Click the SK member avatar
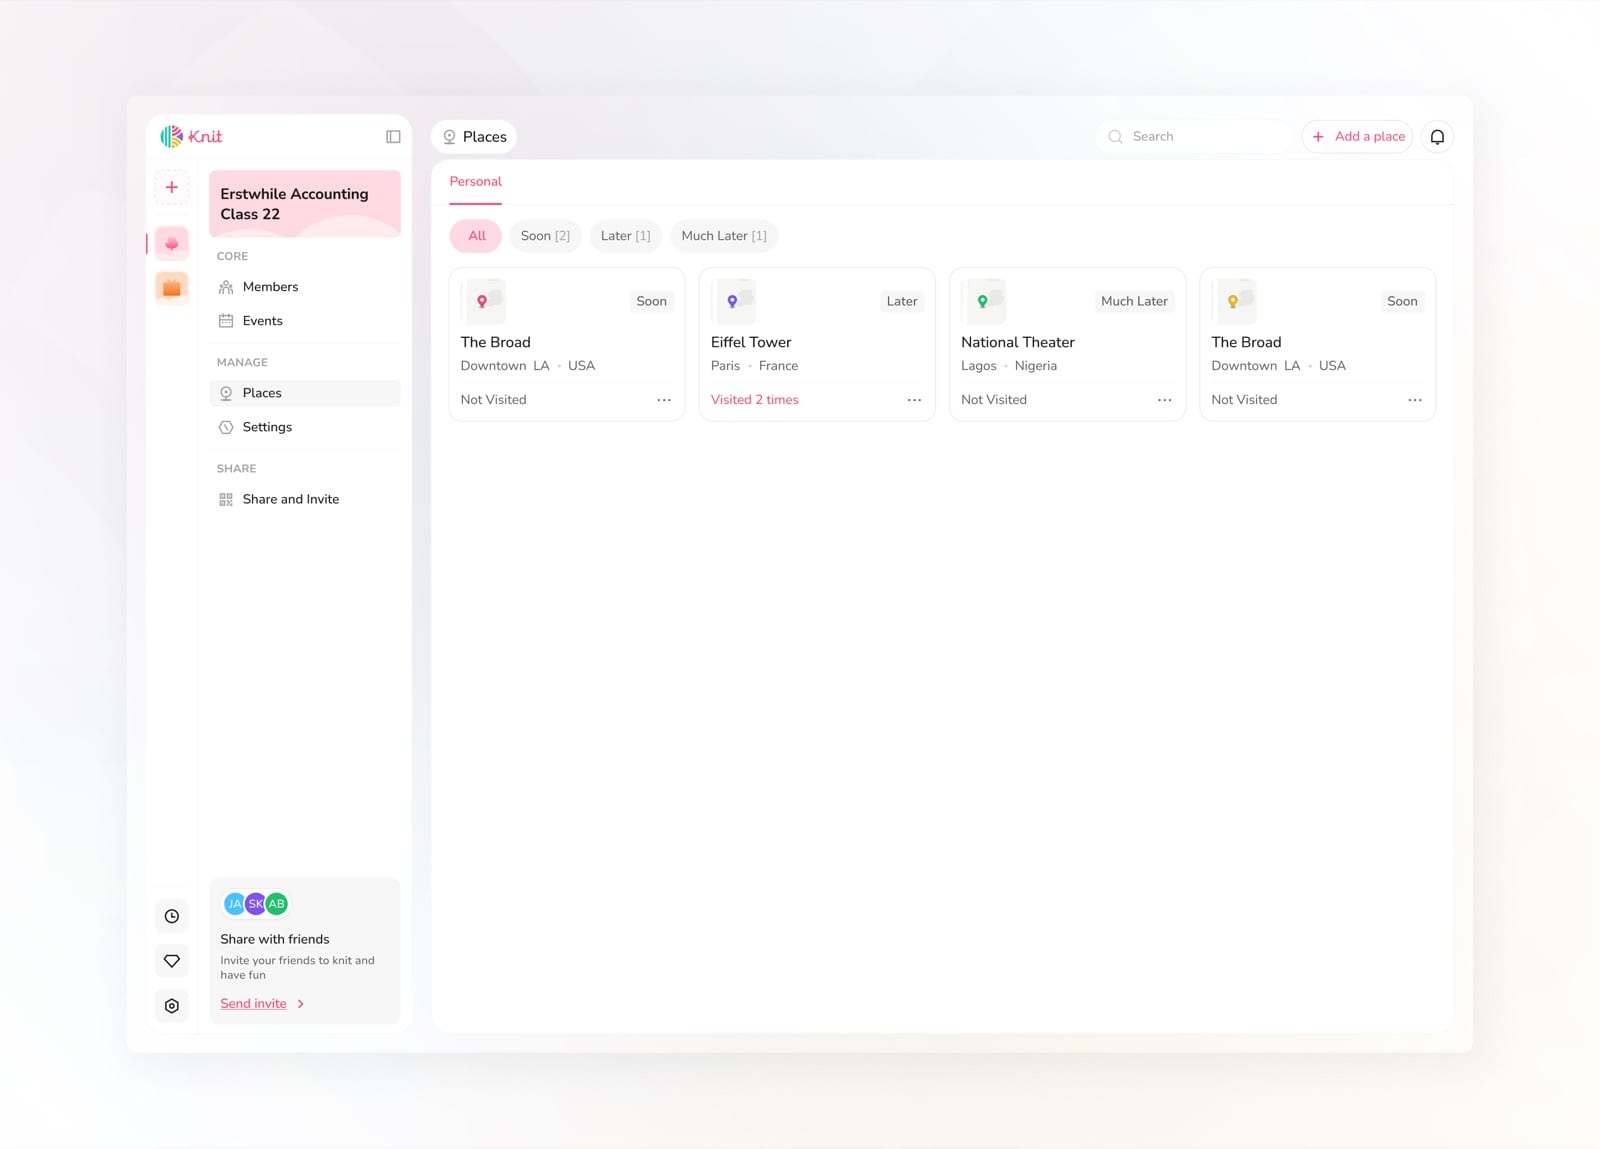This screenshot has width=1600, height=1149. coord(256,904)
